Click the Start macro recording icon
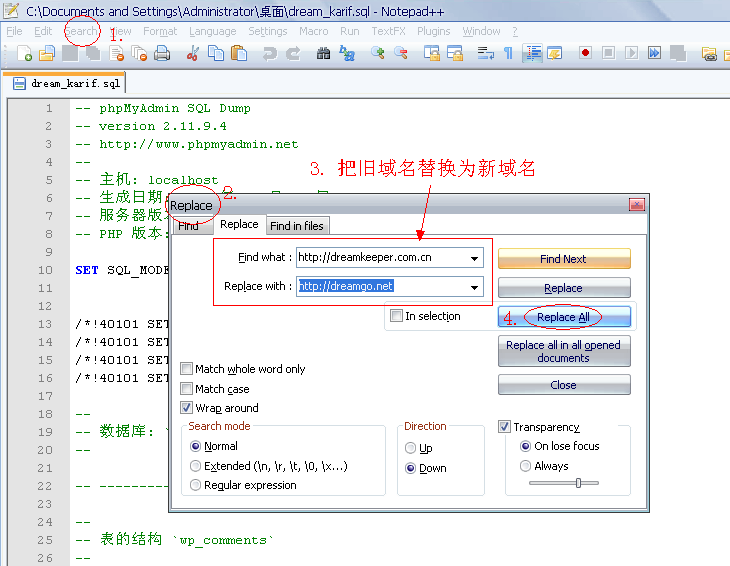Screen dimensions: 730x566 [585, 53]
